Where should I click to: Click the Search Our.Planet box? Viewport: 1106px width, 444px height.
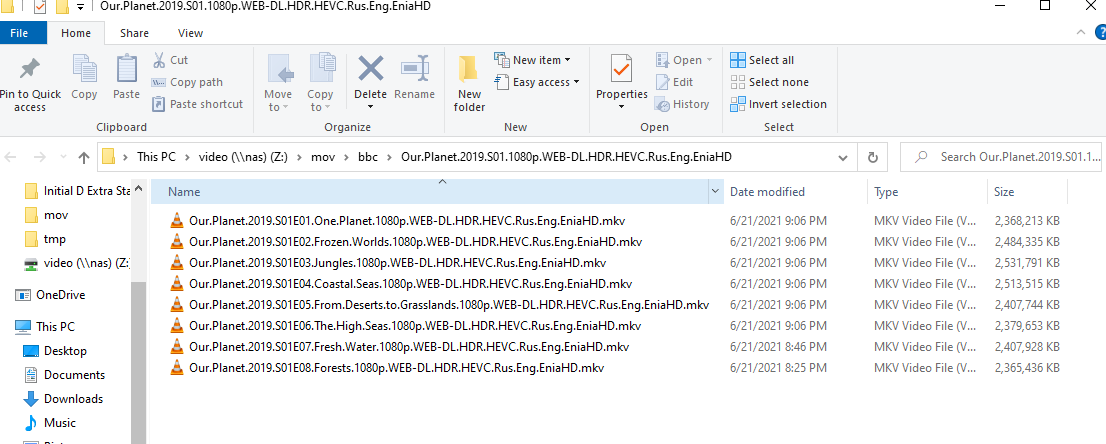(x=1003, y=157)
